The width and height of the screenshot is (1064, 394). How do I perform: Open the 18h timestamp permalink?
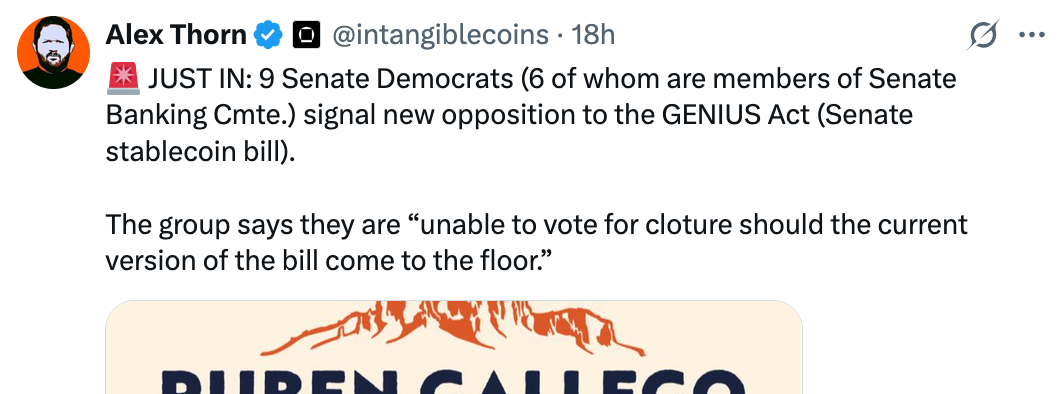pyautogui.click(x=594, y=35)
